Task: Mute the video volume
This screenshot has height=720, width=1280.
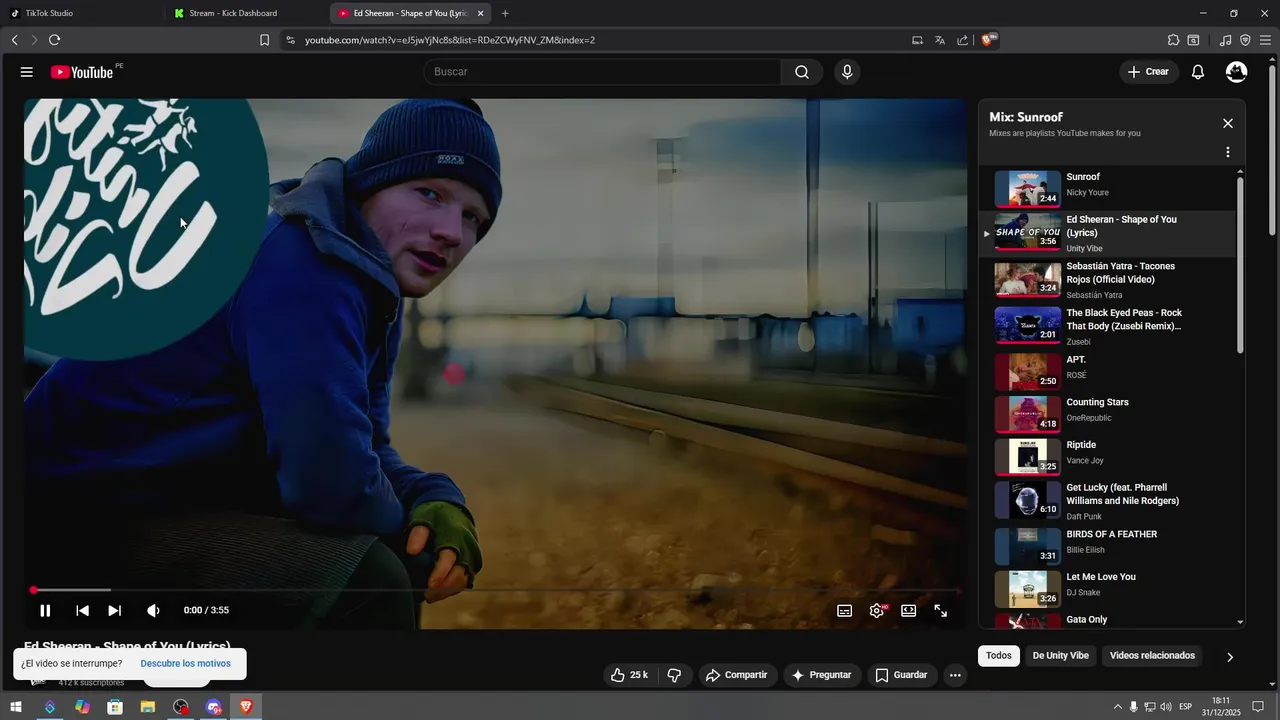Action: [153, 611]
